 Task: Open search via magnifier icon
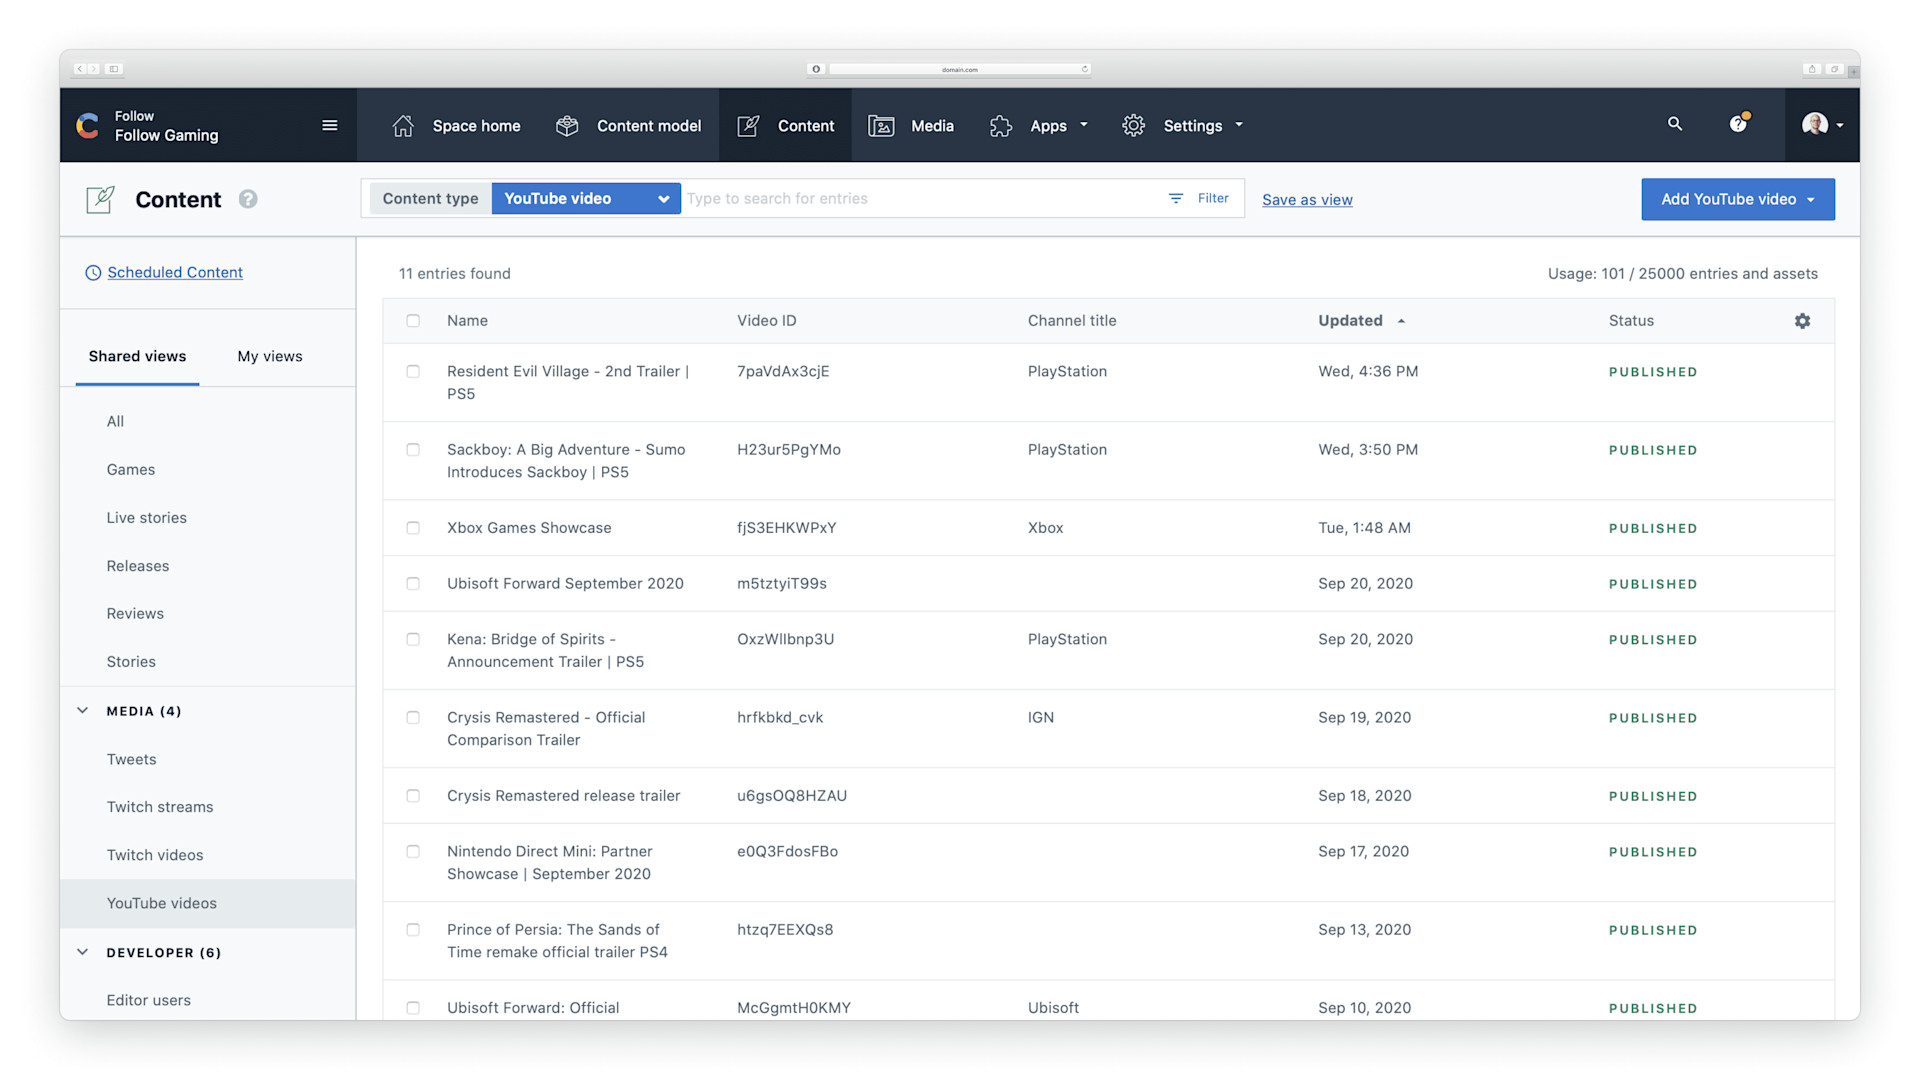click(x=1675, y=124)
